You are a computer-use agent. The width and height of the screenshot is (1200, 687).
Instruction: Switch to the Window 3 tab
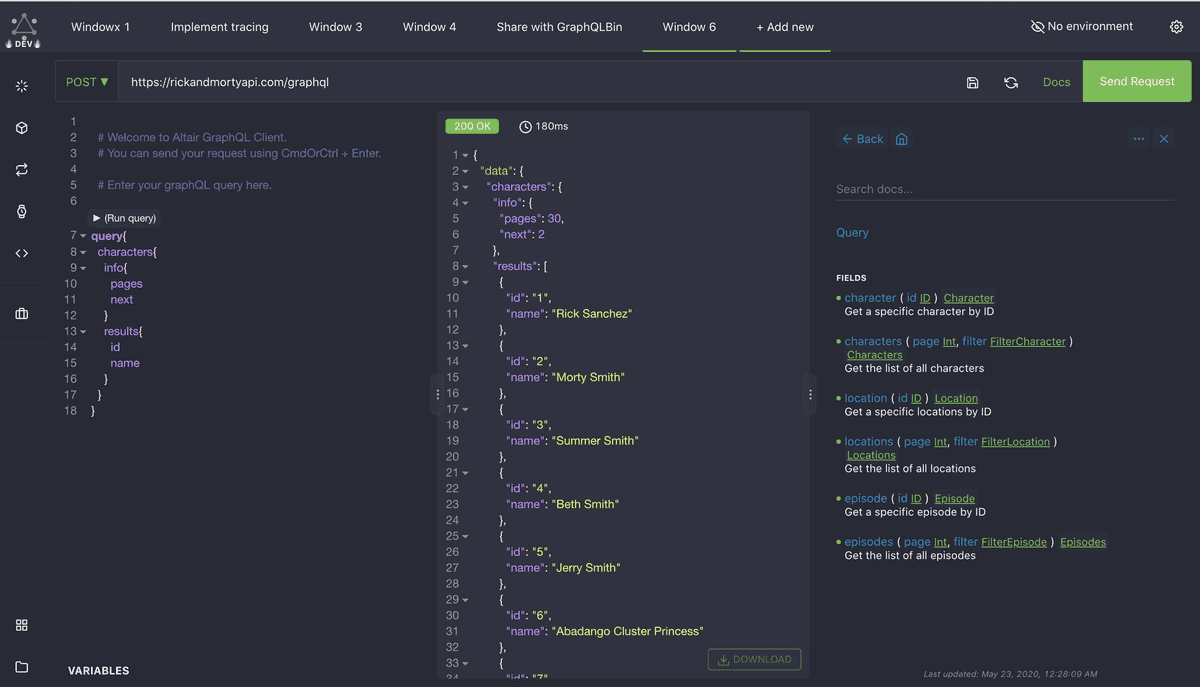pos(335,27)
